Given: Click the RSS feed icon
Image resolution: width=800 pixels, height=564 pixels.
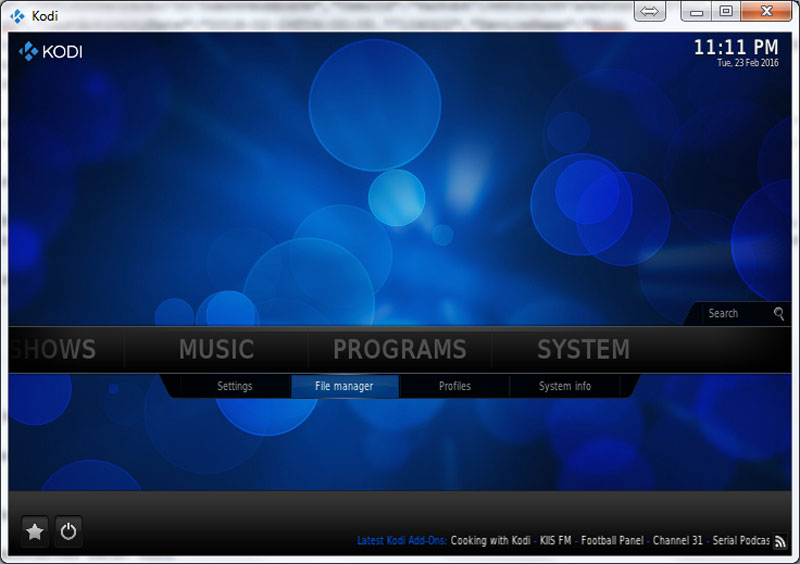Looking at the screenshot, I should [780, 541].
